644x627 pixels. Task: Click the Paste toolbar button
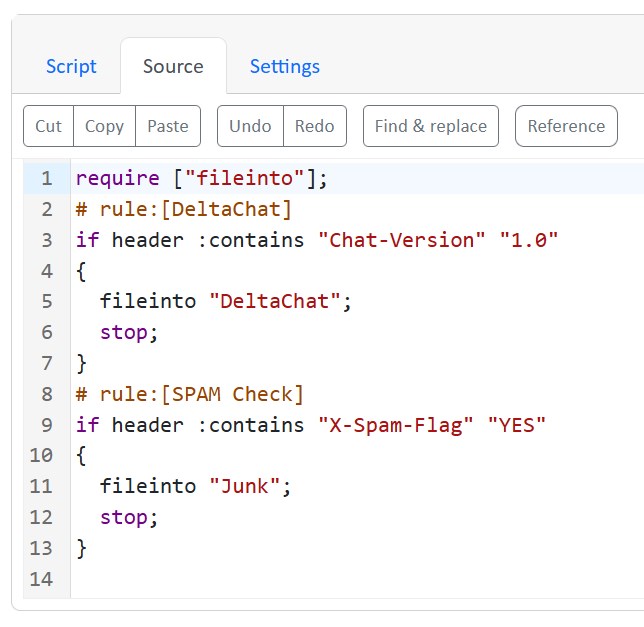[168, 126]
